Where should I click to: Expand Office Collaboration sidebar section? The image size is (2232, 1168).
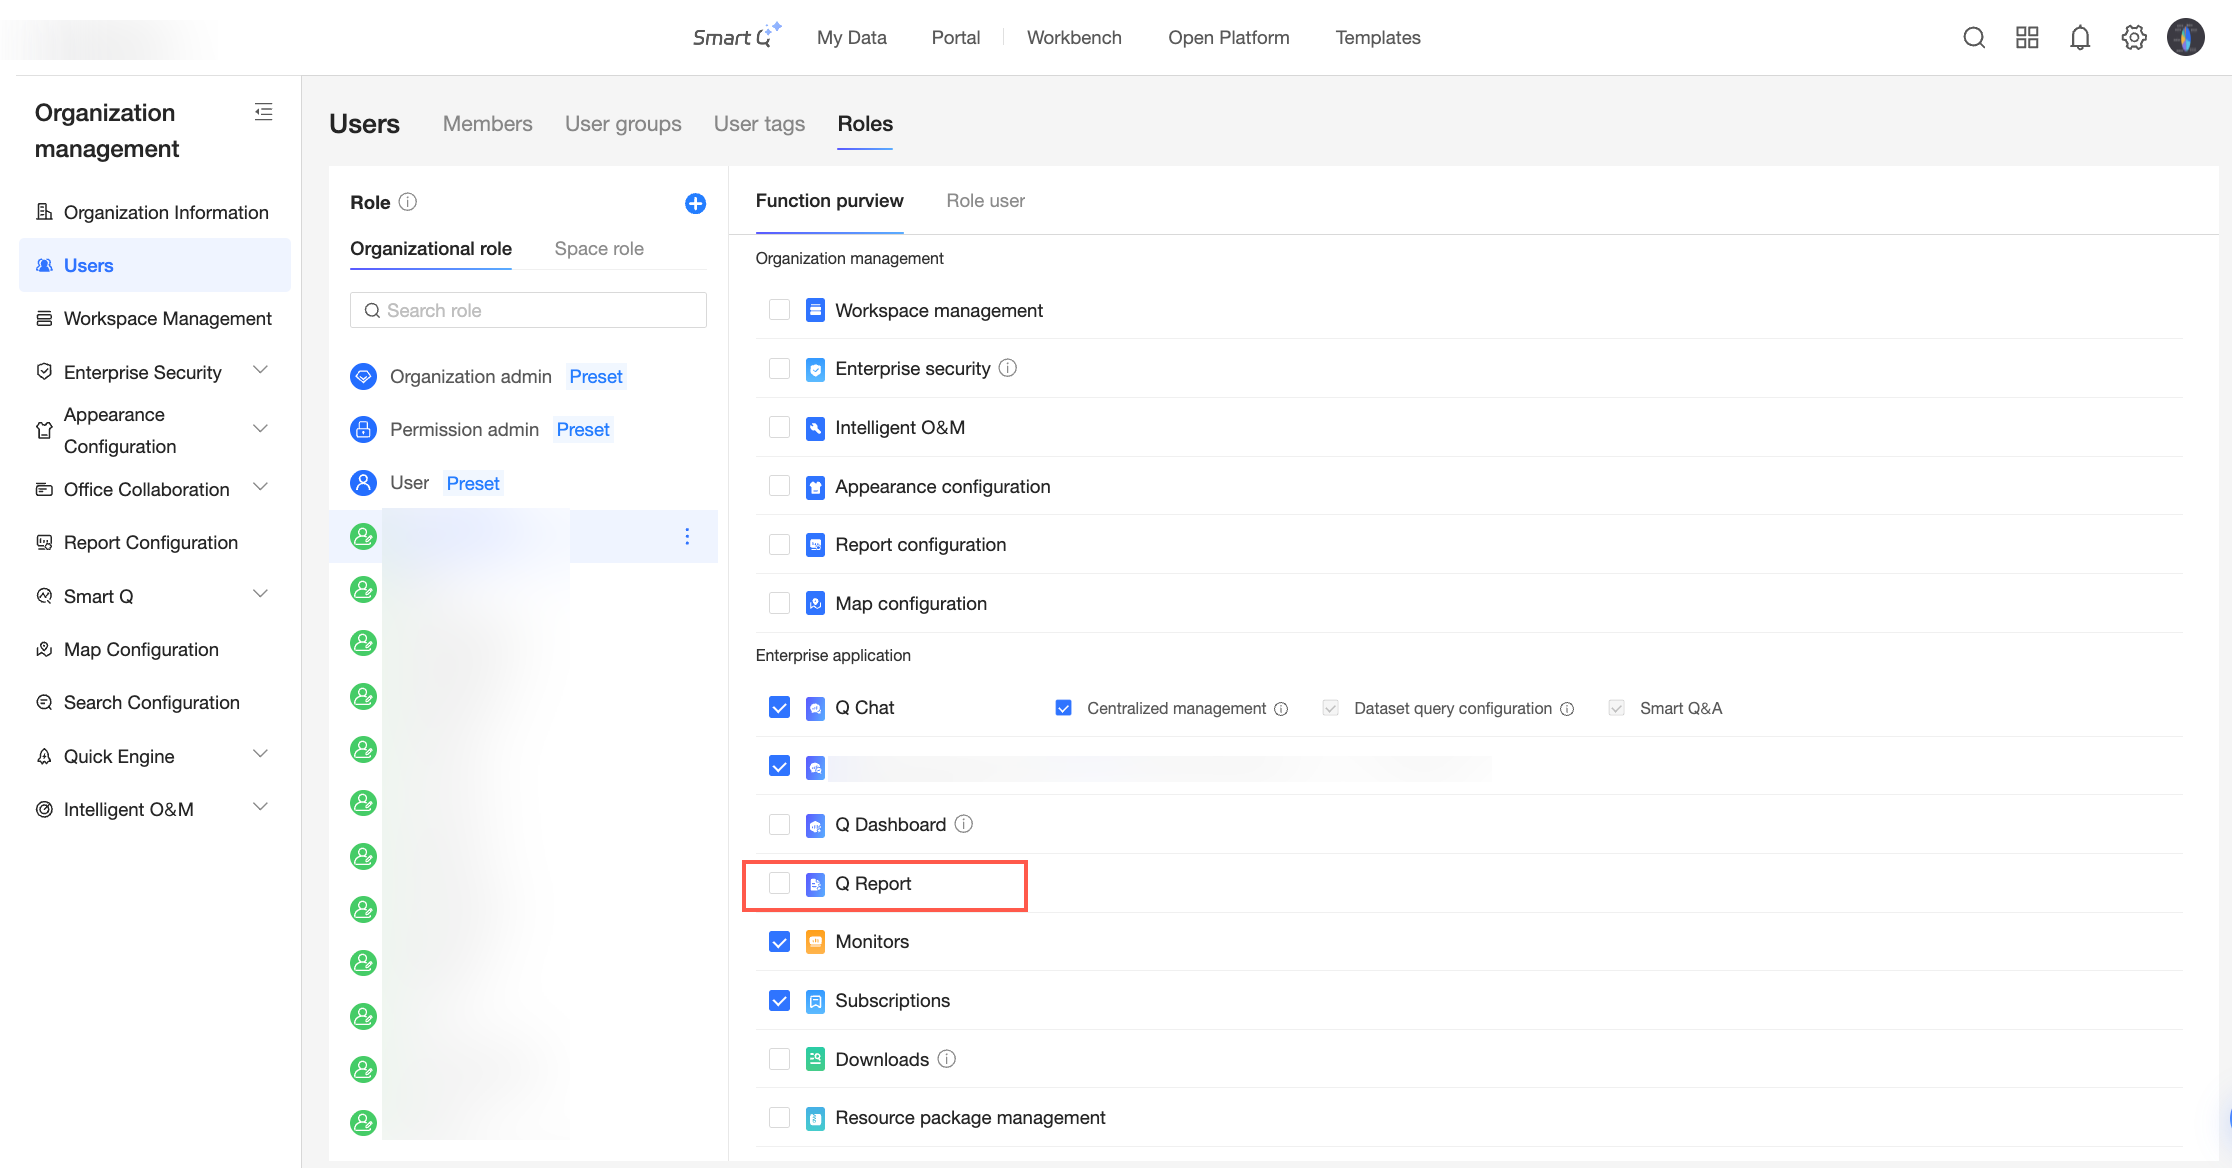pyautogui.click(x=261, y=487)
